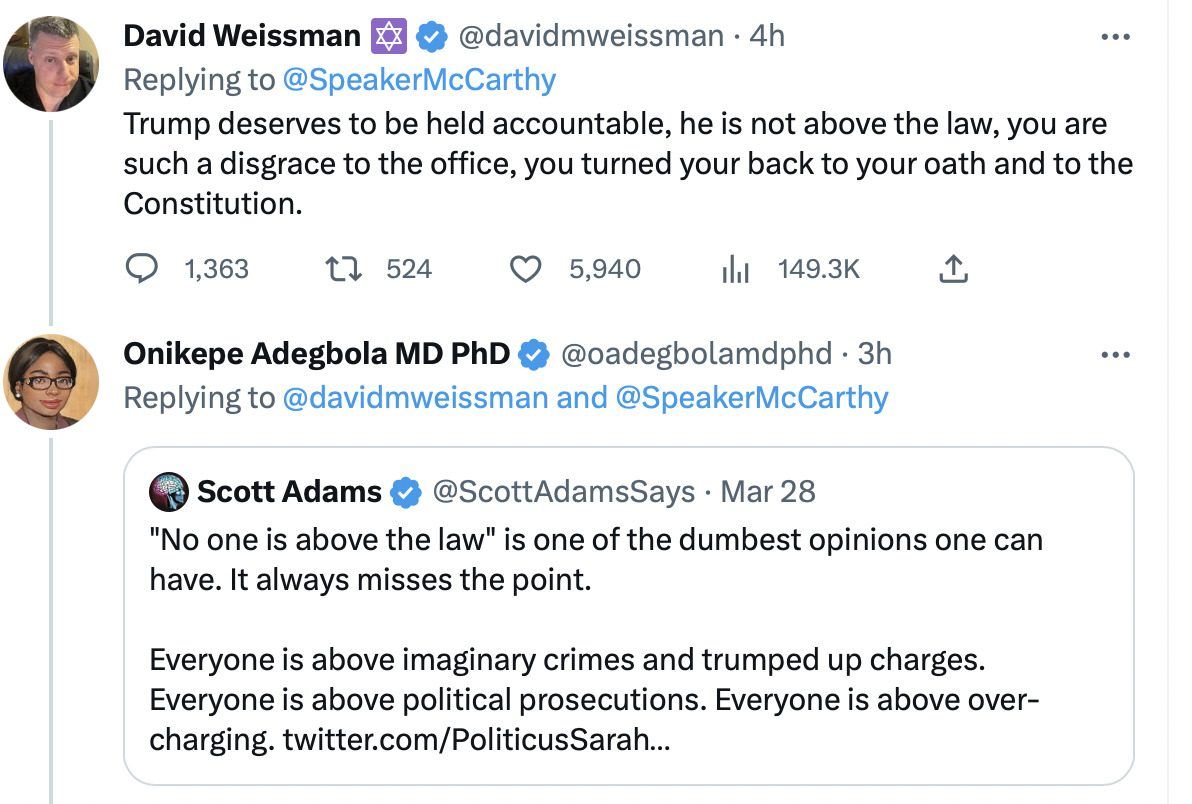Screen dimensions: 1192x804
Task: Open the @davidmweissman mention in reply line
Action: [415, 397]
